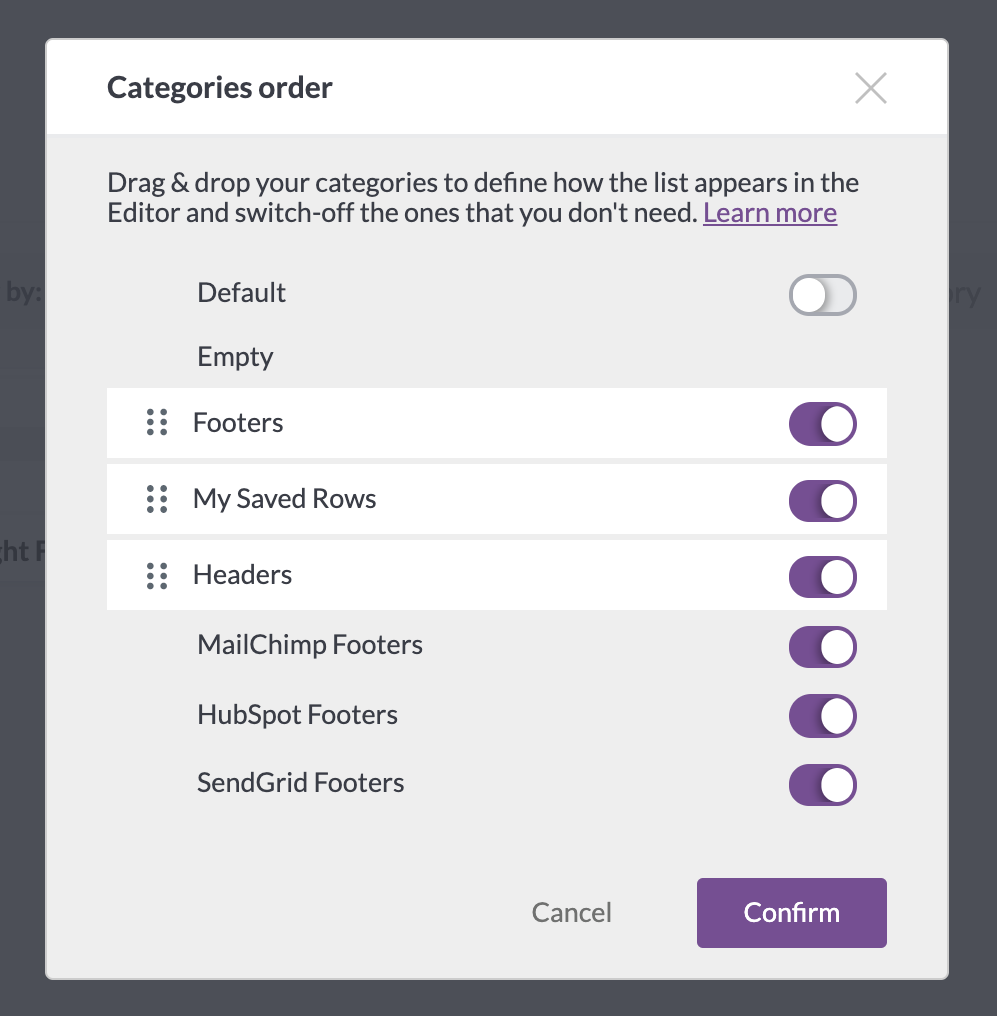The height and width of the screenshot is (1016, 997).
Task: Disable the HubSpot Footers switch
Action: (822, 716)
